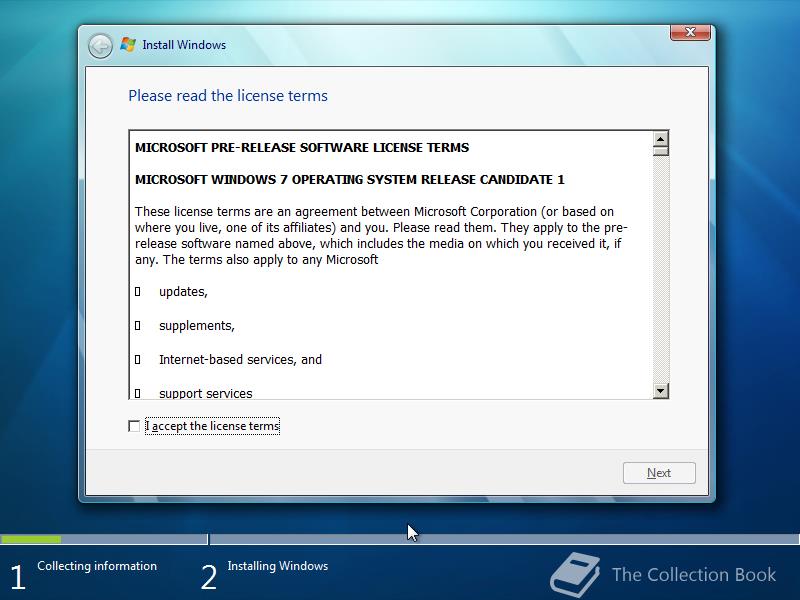This screenshot has height=600, width=800.
Task: Click the 'Please read the license terms' heading
Action: 228,96
